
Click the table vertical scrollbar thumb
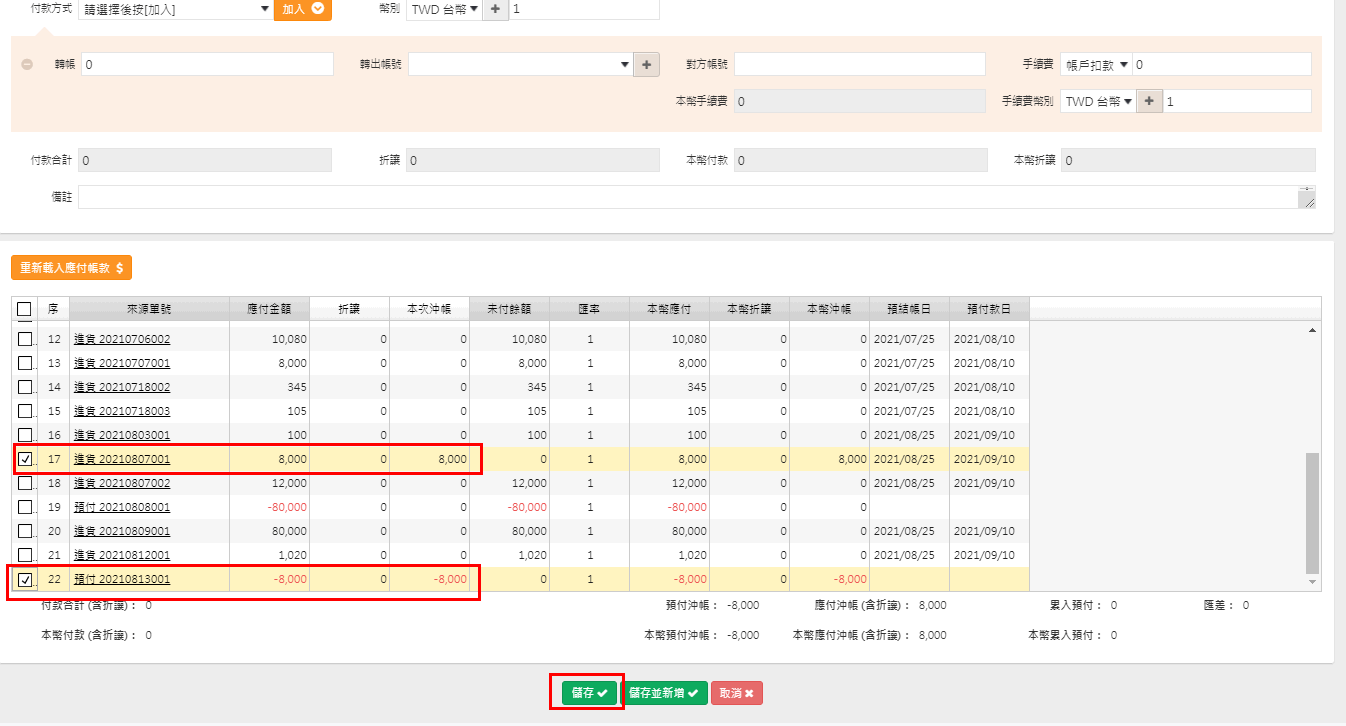coord(1312,512)
